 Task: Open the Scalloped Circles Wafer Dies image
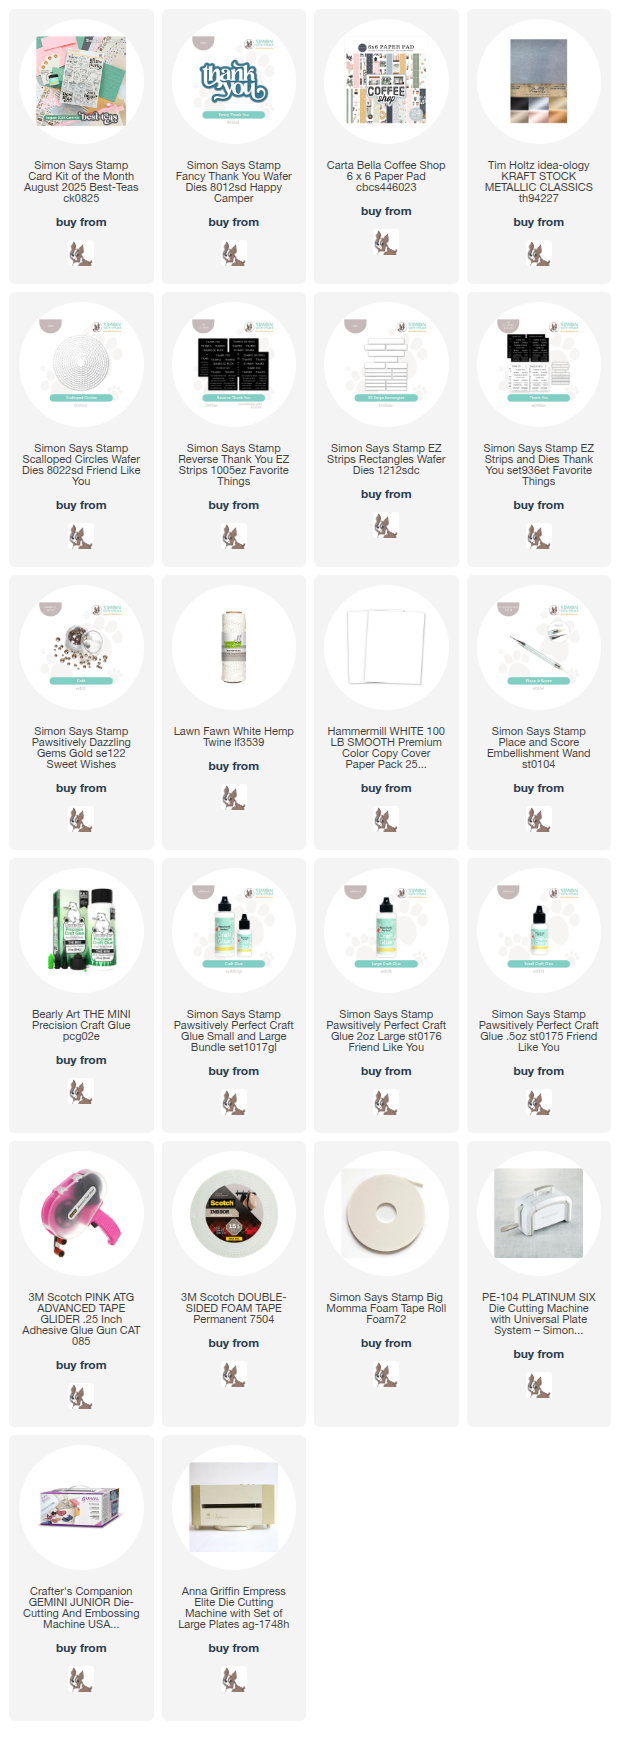coord(81,365)
